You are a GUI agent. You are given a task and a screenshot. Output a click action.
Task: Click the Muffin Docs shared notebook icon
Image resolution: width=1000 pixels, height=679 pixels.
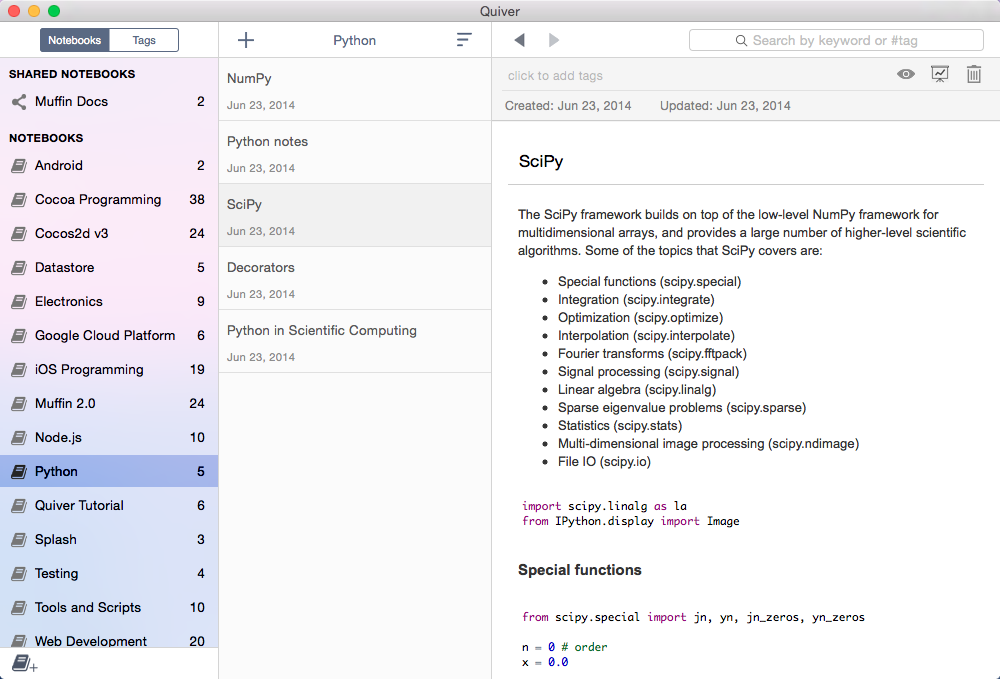(x=19, y=102)
